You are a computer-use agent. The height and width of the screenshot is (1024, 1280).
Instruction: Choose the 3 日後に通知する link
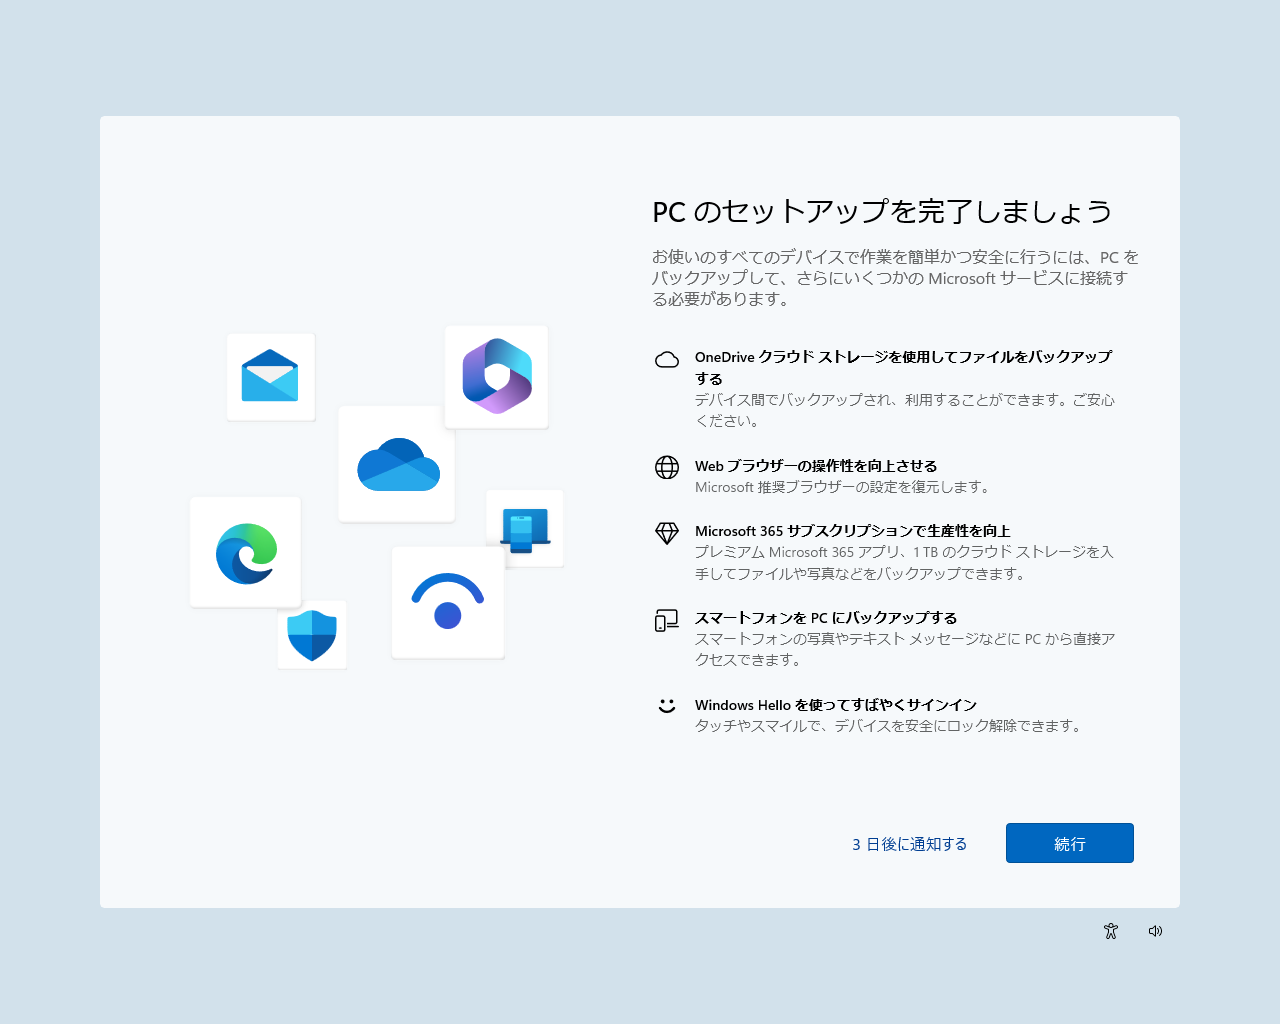pos(910,844)
